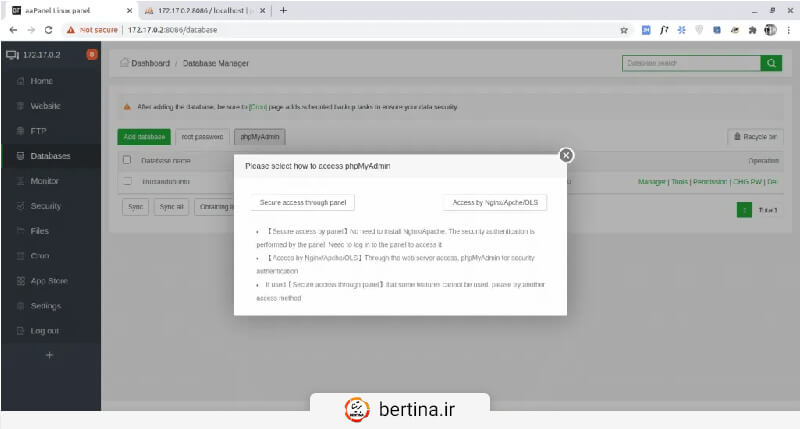Open Cron in the sidebar

point(40,256)
